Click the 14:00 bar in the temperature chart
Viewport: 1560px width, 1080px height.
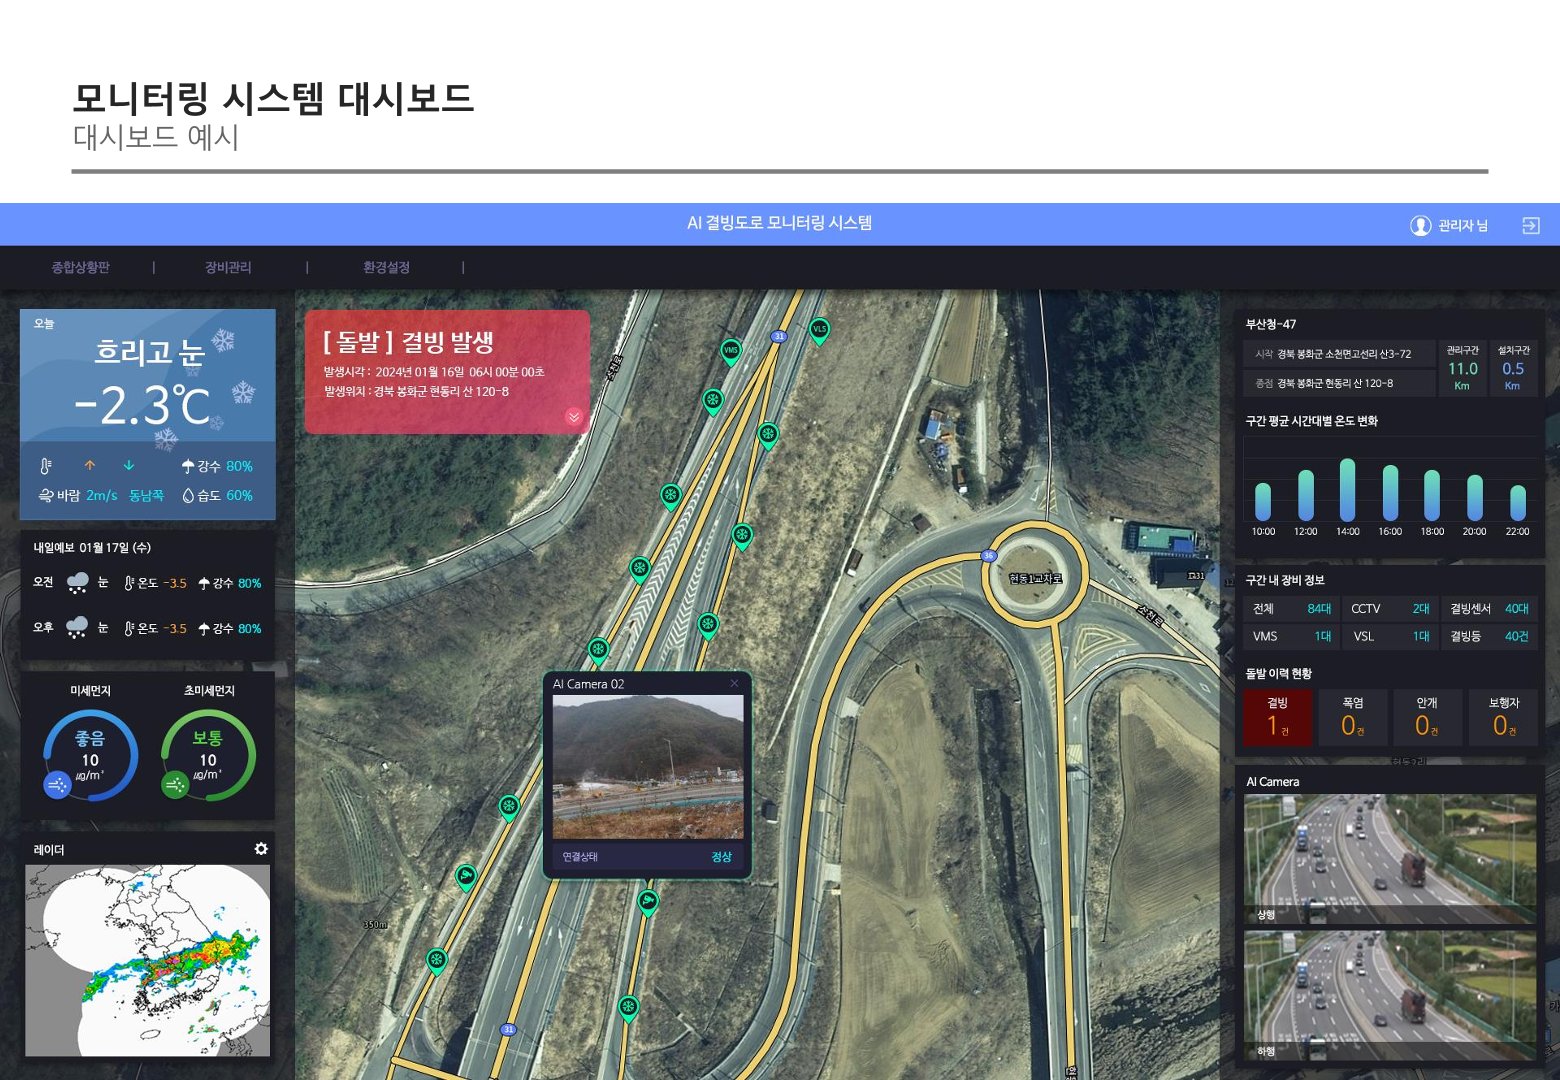pos(1347,490)
